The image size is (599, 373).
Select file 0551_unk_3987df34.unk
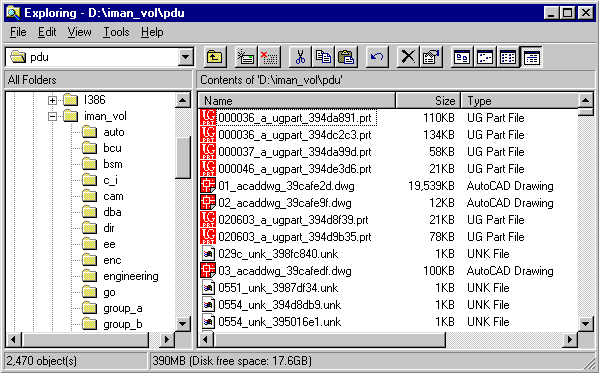click(278, 288)
